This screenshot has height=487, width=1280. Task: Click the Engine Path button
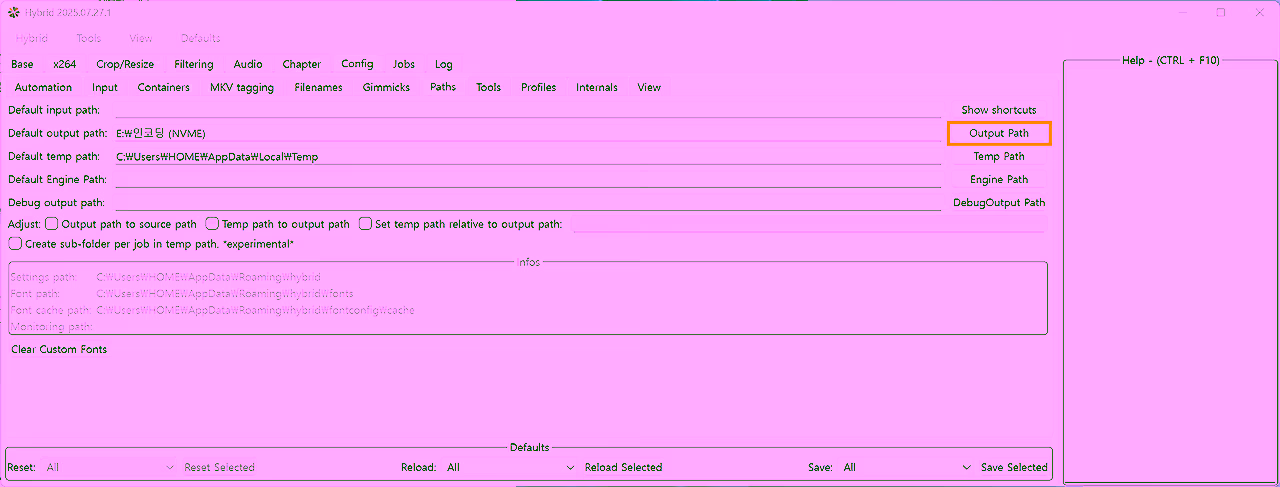(999, 179)
